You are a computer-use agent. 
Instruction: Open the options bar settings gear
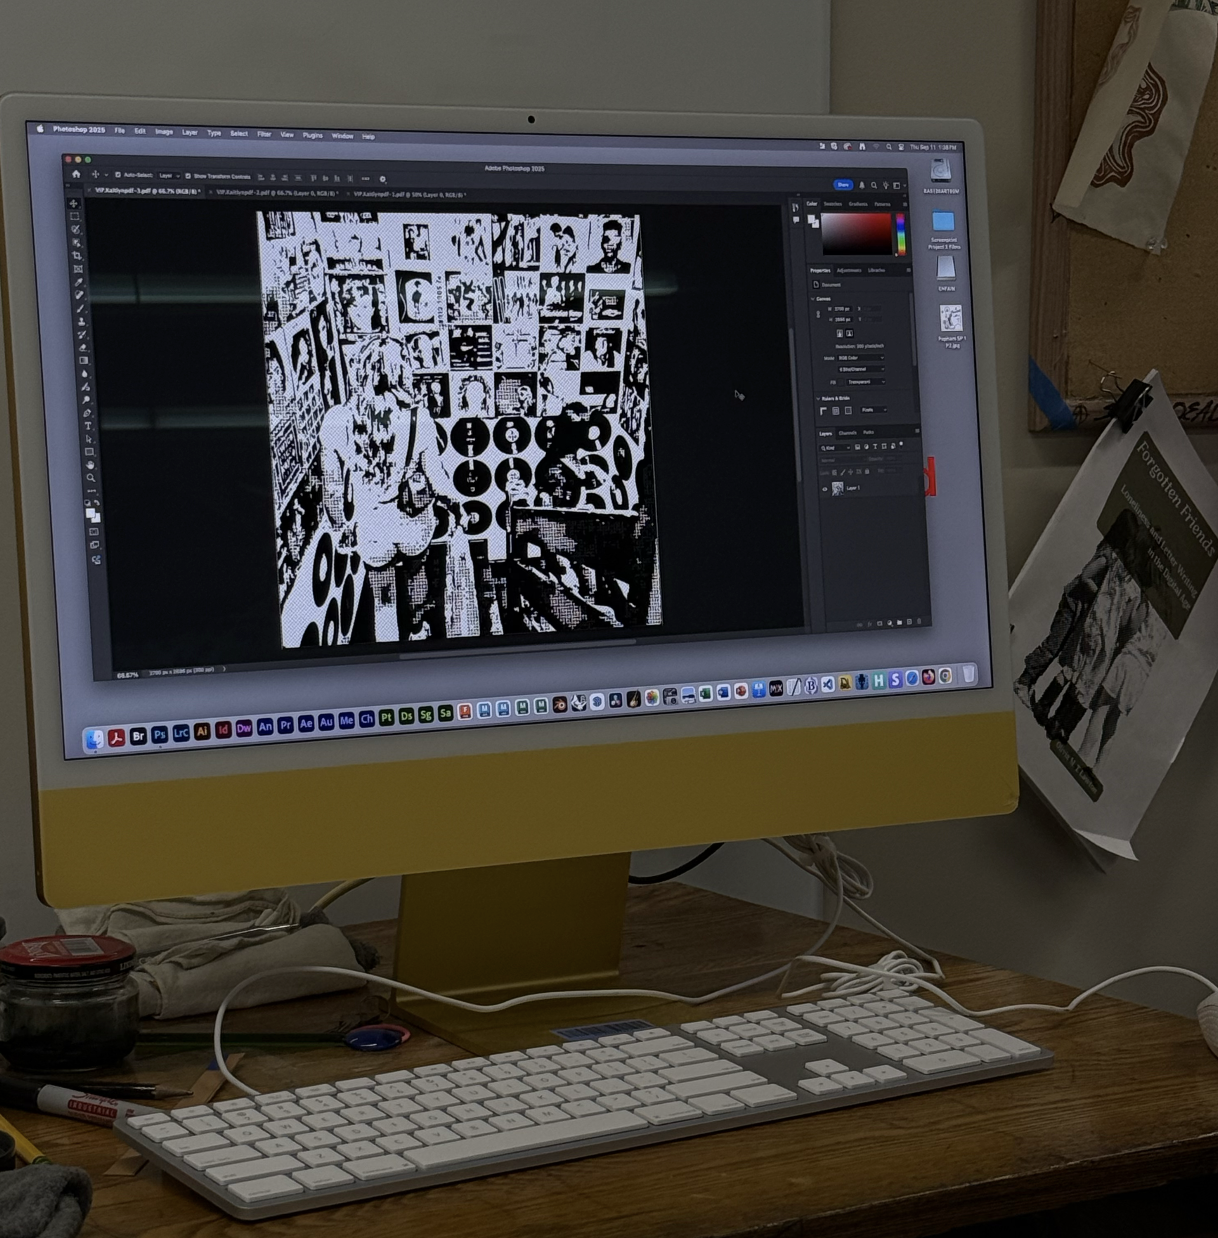(x=382, y=179)
